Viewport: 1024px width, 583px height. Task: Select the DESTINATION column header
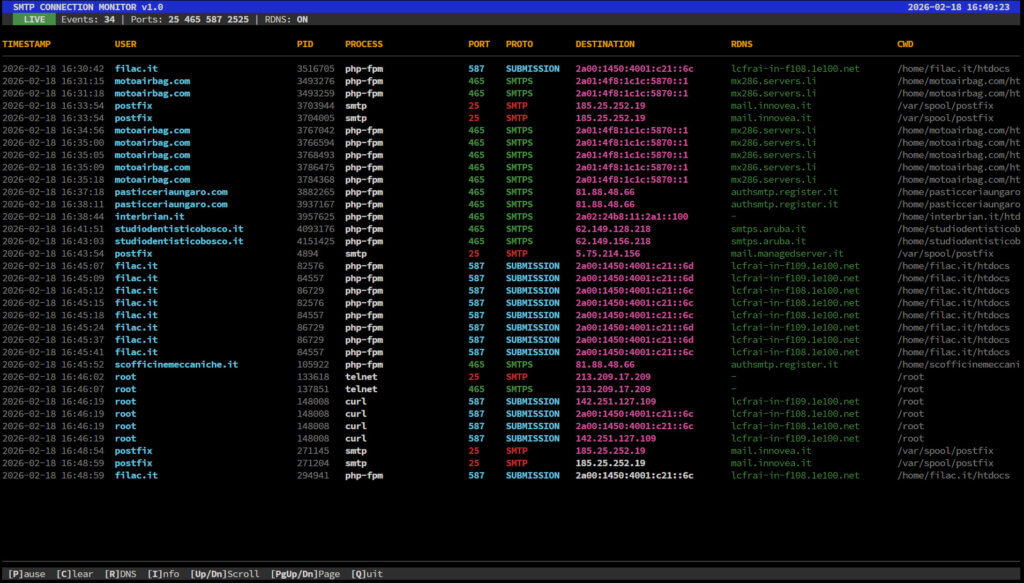tap(605, 44)
